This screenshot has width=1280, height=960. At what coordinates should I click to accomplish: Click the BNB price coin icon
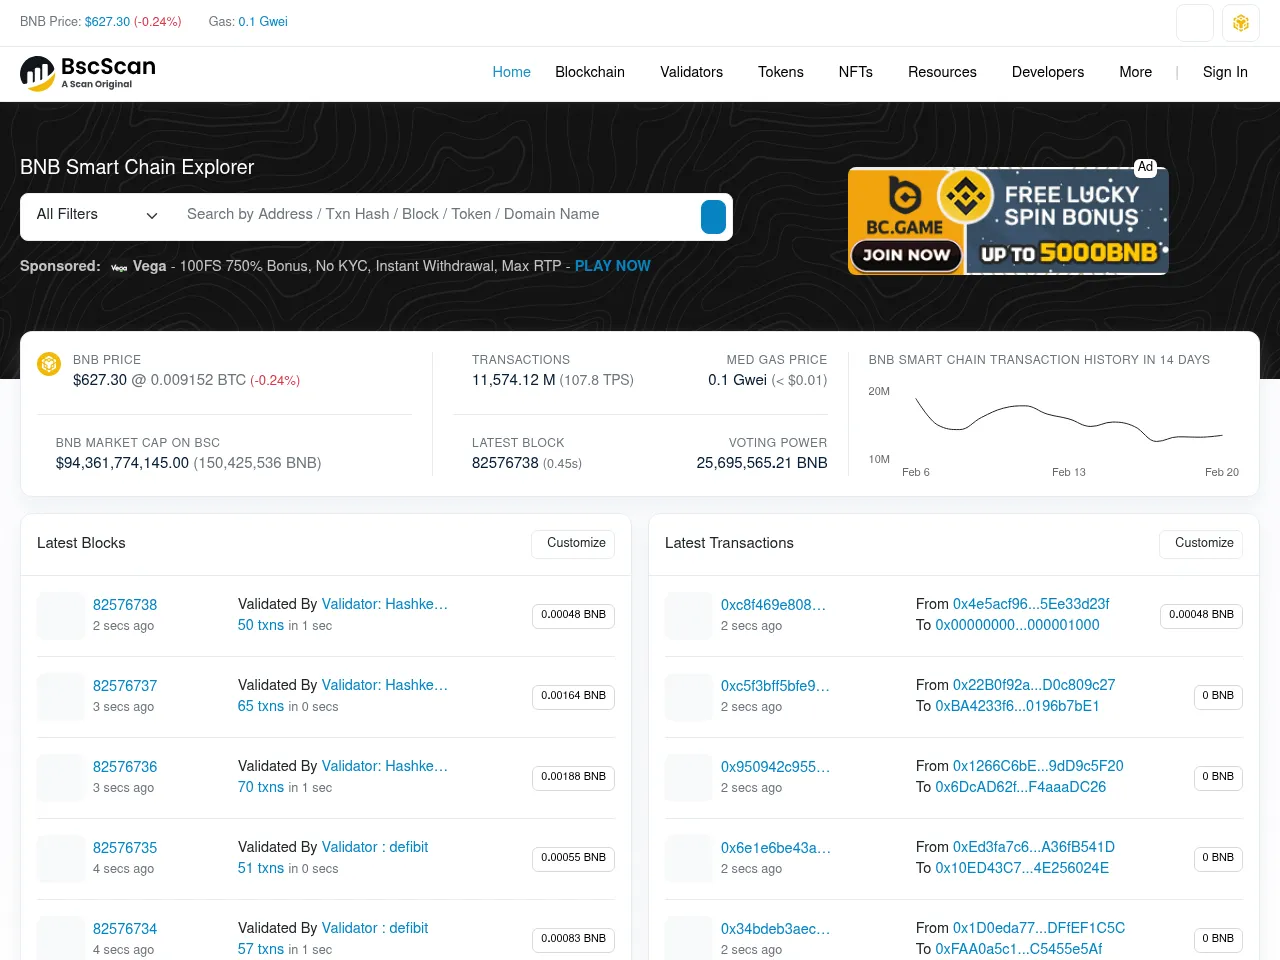coord(49,364)
